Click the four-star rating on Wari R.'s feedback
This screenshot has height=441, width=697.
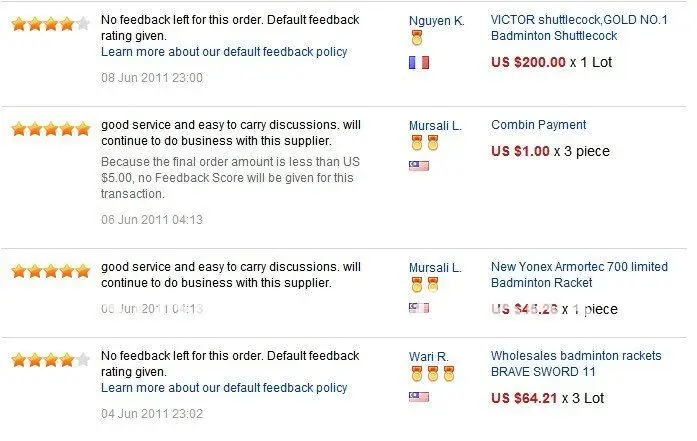tap(51, 359)
